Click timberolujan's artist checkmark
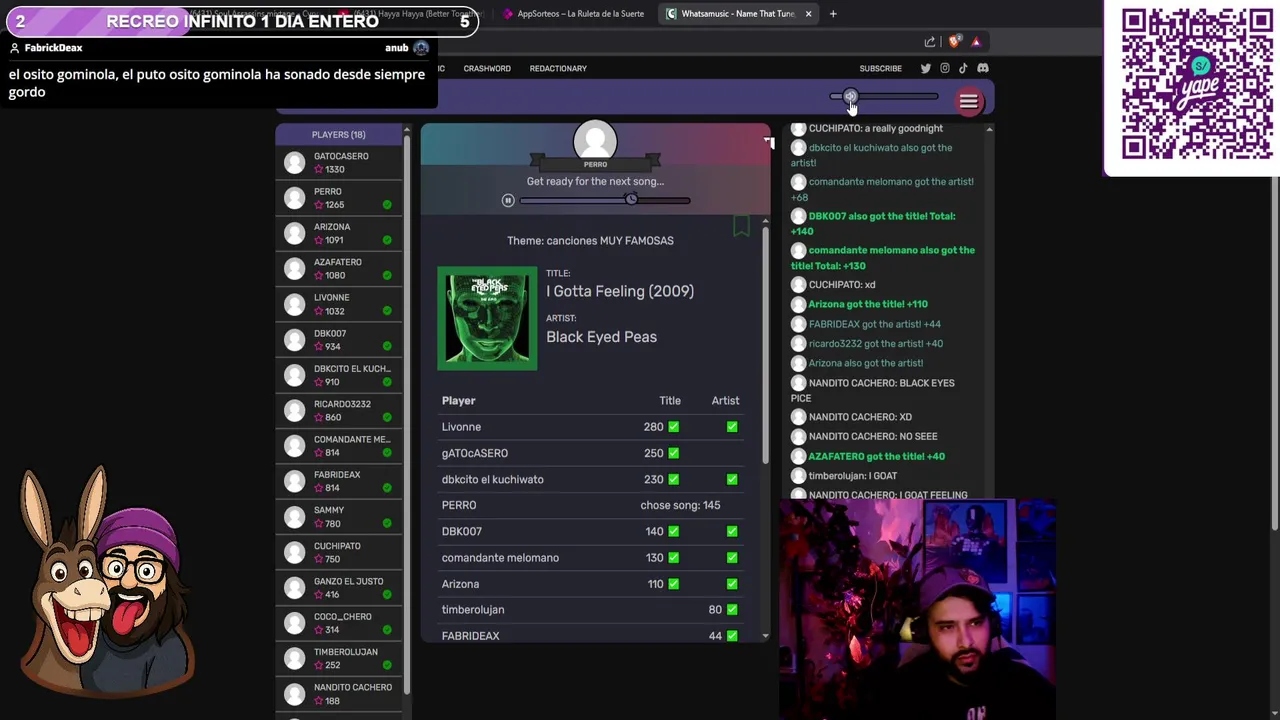 pyautogui.click(x=732, y=609)
